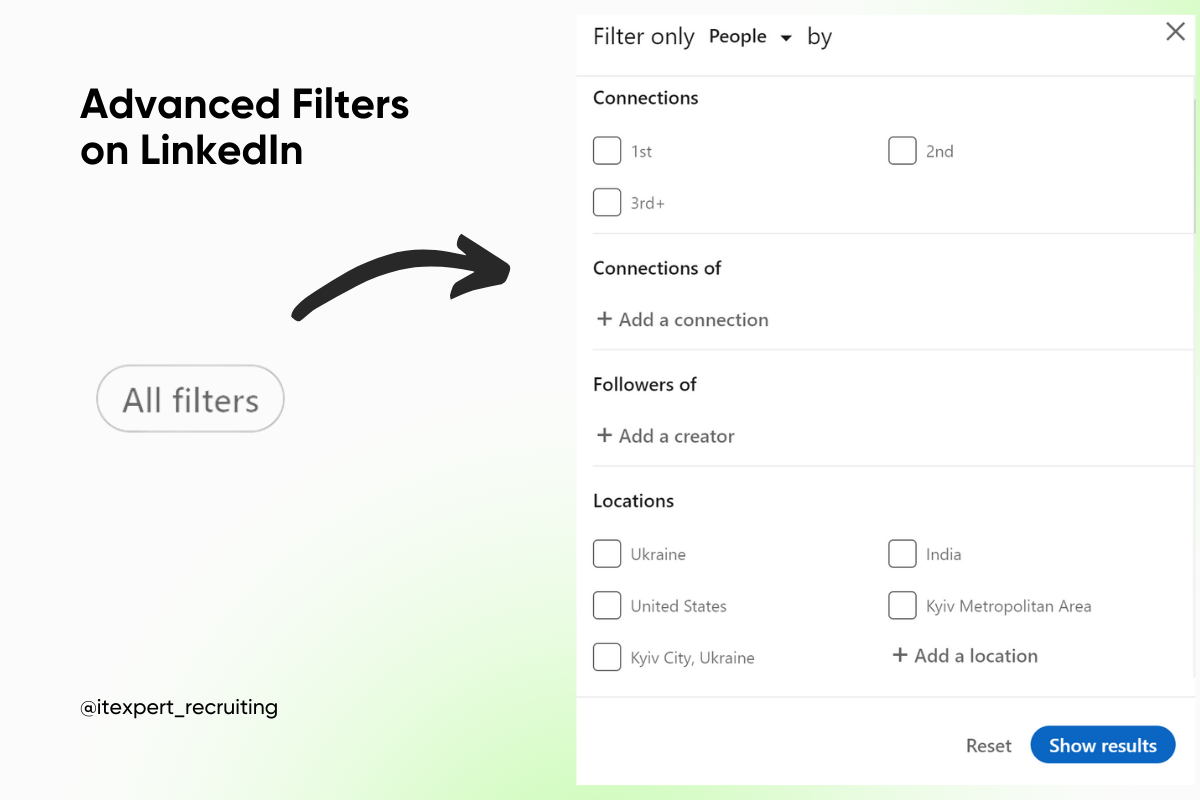
Task: Click the plus icon to add a connection
Action: (x=604, y=319)
